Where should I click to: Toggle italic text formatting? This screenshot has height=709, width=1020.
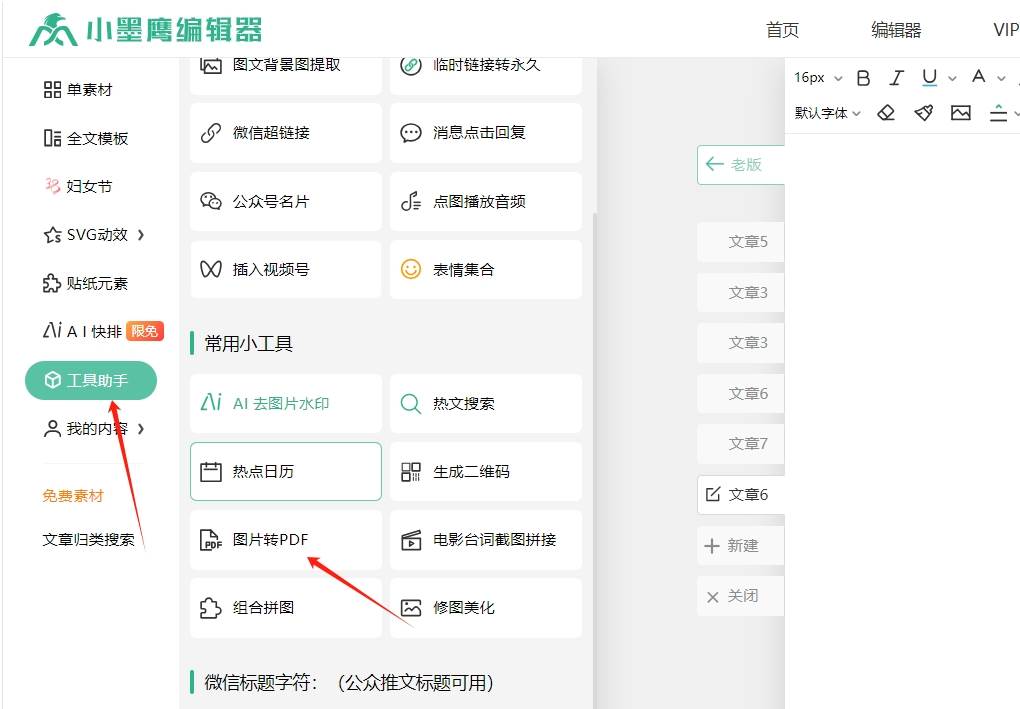click(897, 78)
